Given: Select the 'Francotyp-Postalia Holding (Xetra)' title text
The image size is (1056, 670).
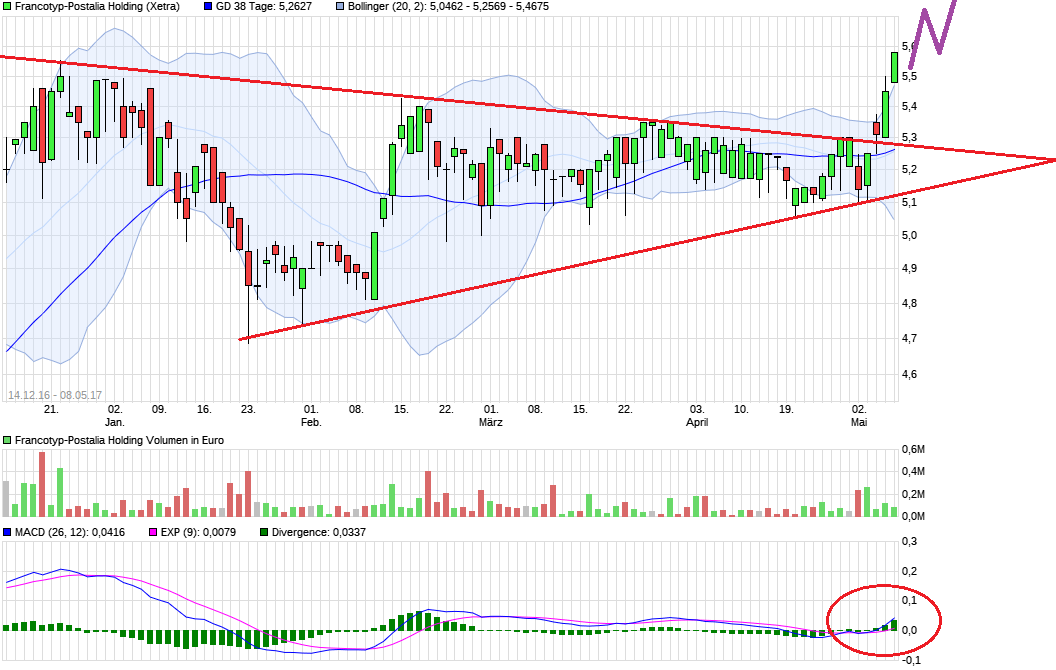Looking at the screenshot, I should [98, 6].
